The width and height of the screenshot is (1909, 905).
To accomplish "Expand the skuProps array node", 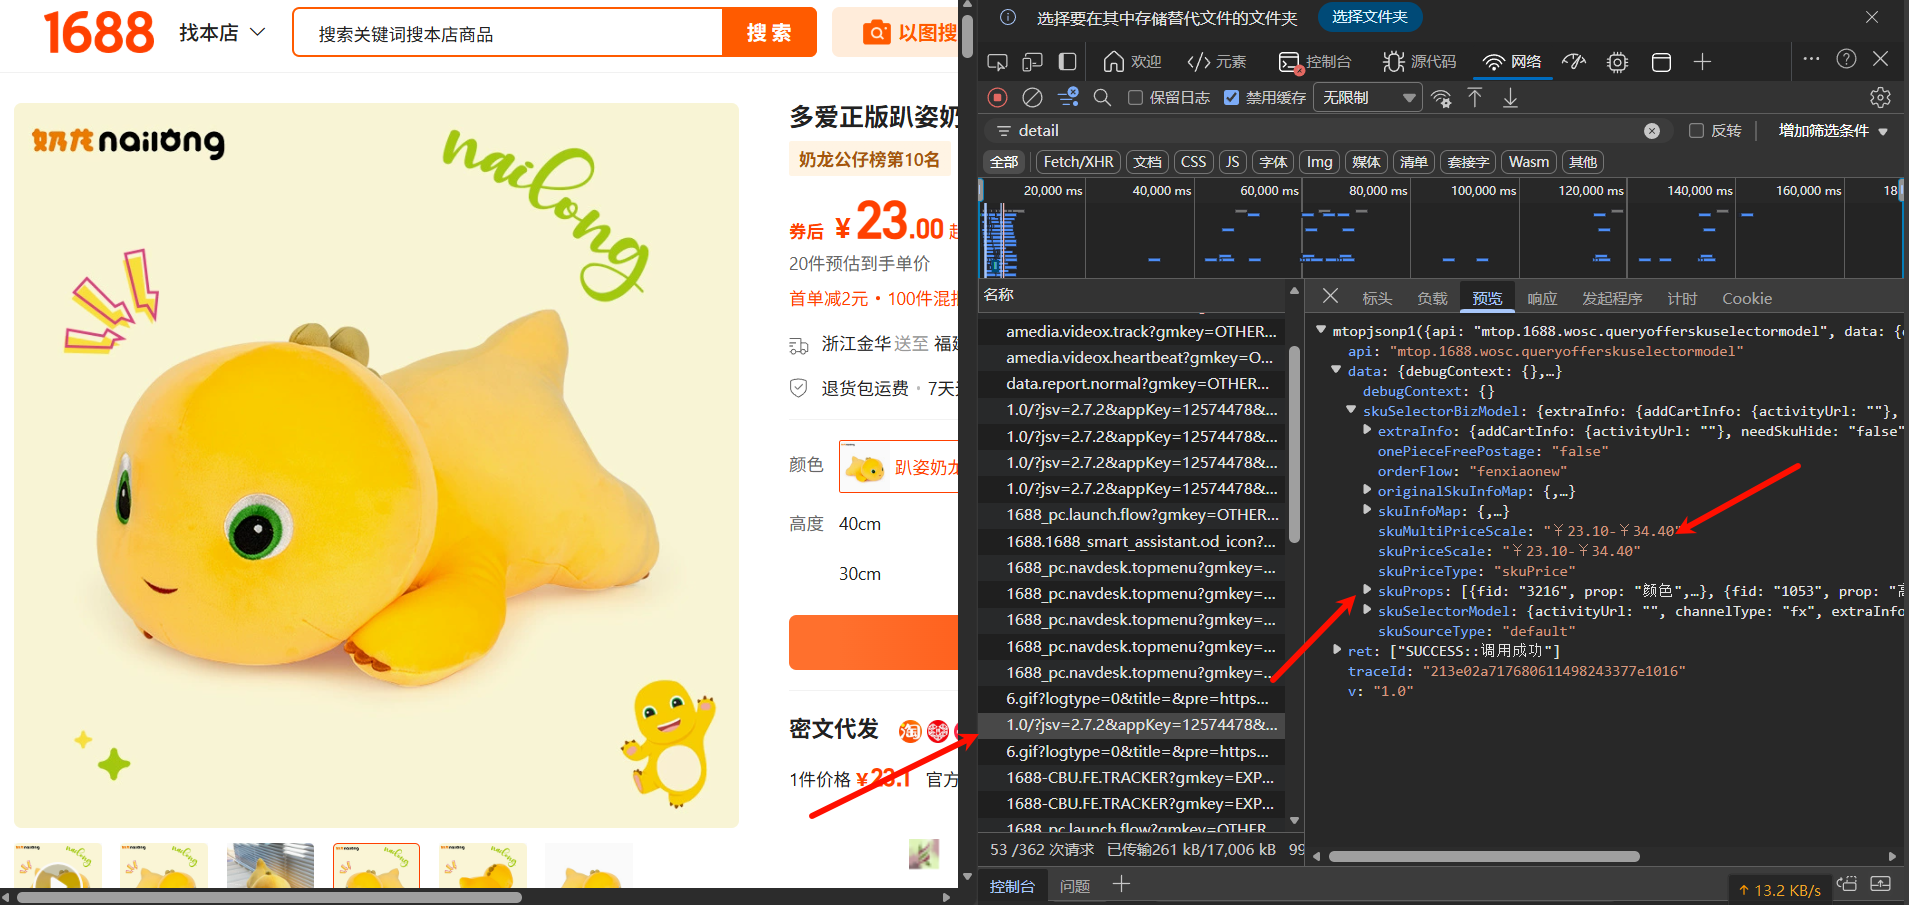I will click(1367, 591).
